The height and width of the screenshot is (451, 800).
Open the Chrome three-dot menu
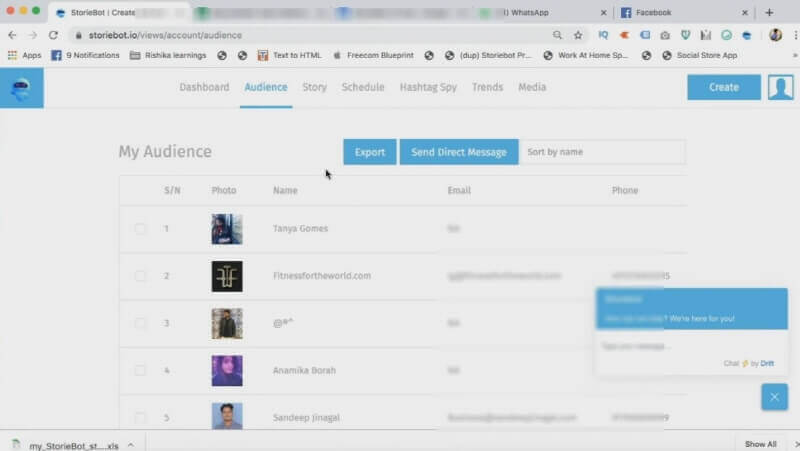click(x=795, y=35)
